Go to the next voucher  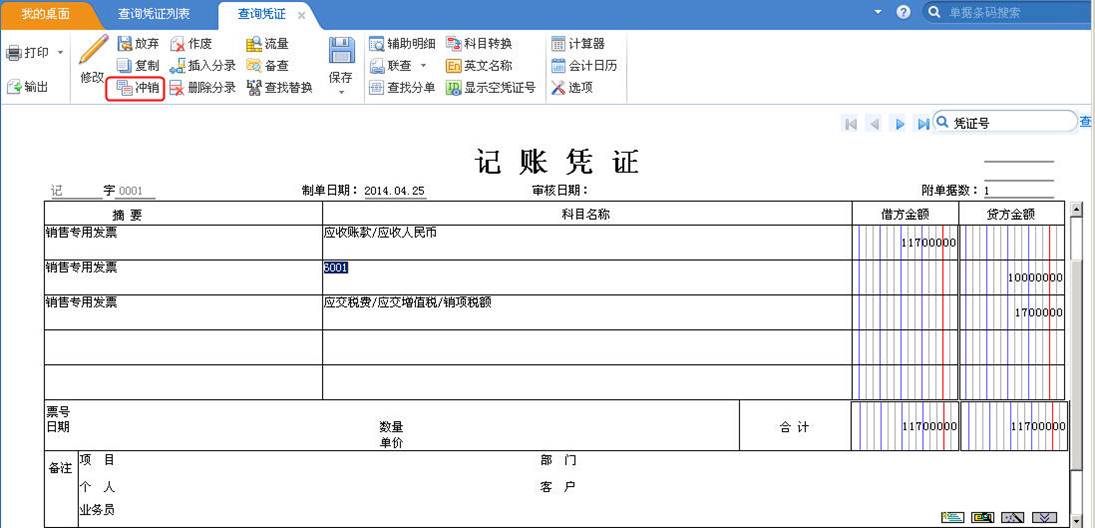(900, 124)
